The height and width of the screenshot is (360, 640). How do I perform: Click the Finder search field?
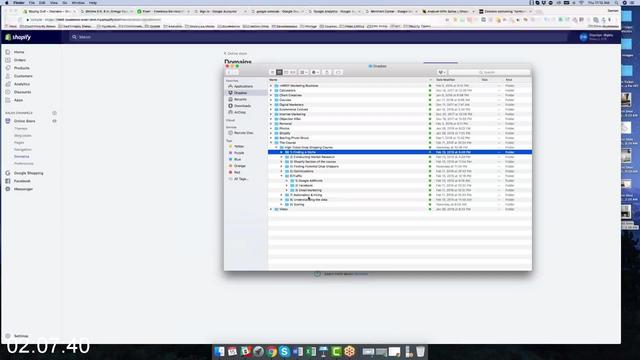(489, 72)
